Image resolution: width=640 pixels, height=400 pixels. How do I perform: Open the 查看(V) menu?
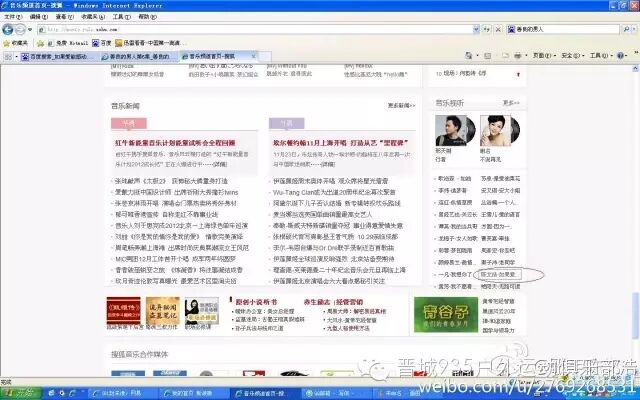pyautogui.click(x=64, y=17)
